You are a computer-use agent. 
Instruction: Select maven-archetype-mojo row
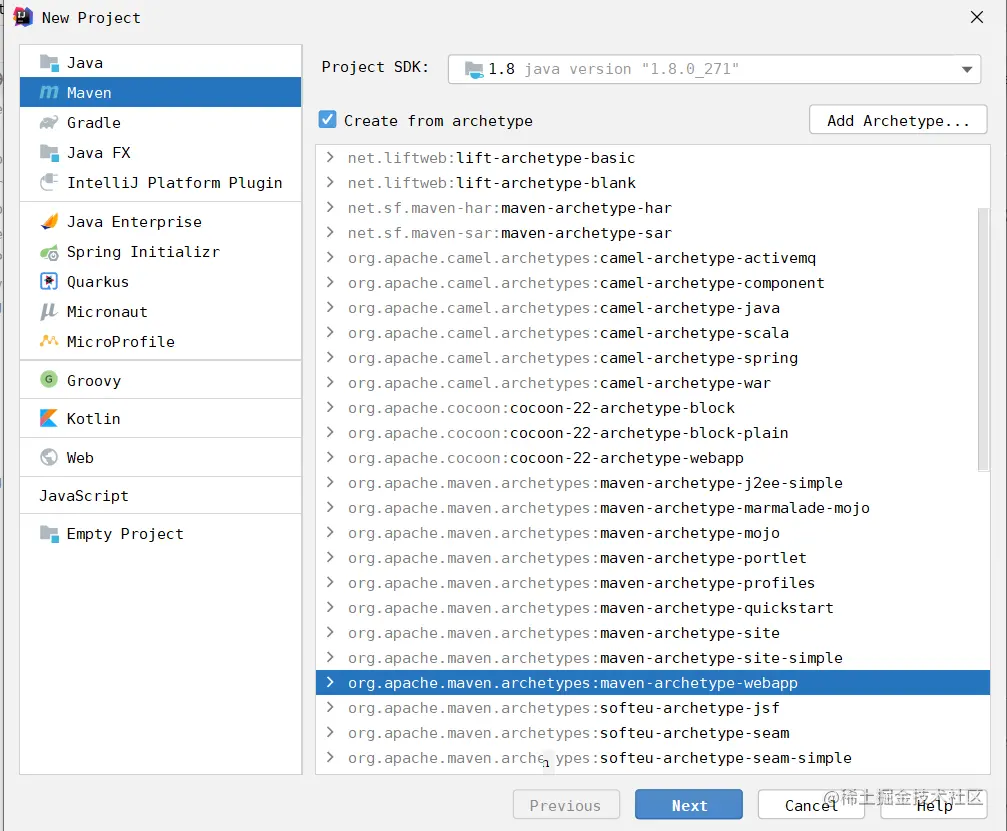coord(652,532)
